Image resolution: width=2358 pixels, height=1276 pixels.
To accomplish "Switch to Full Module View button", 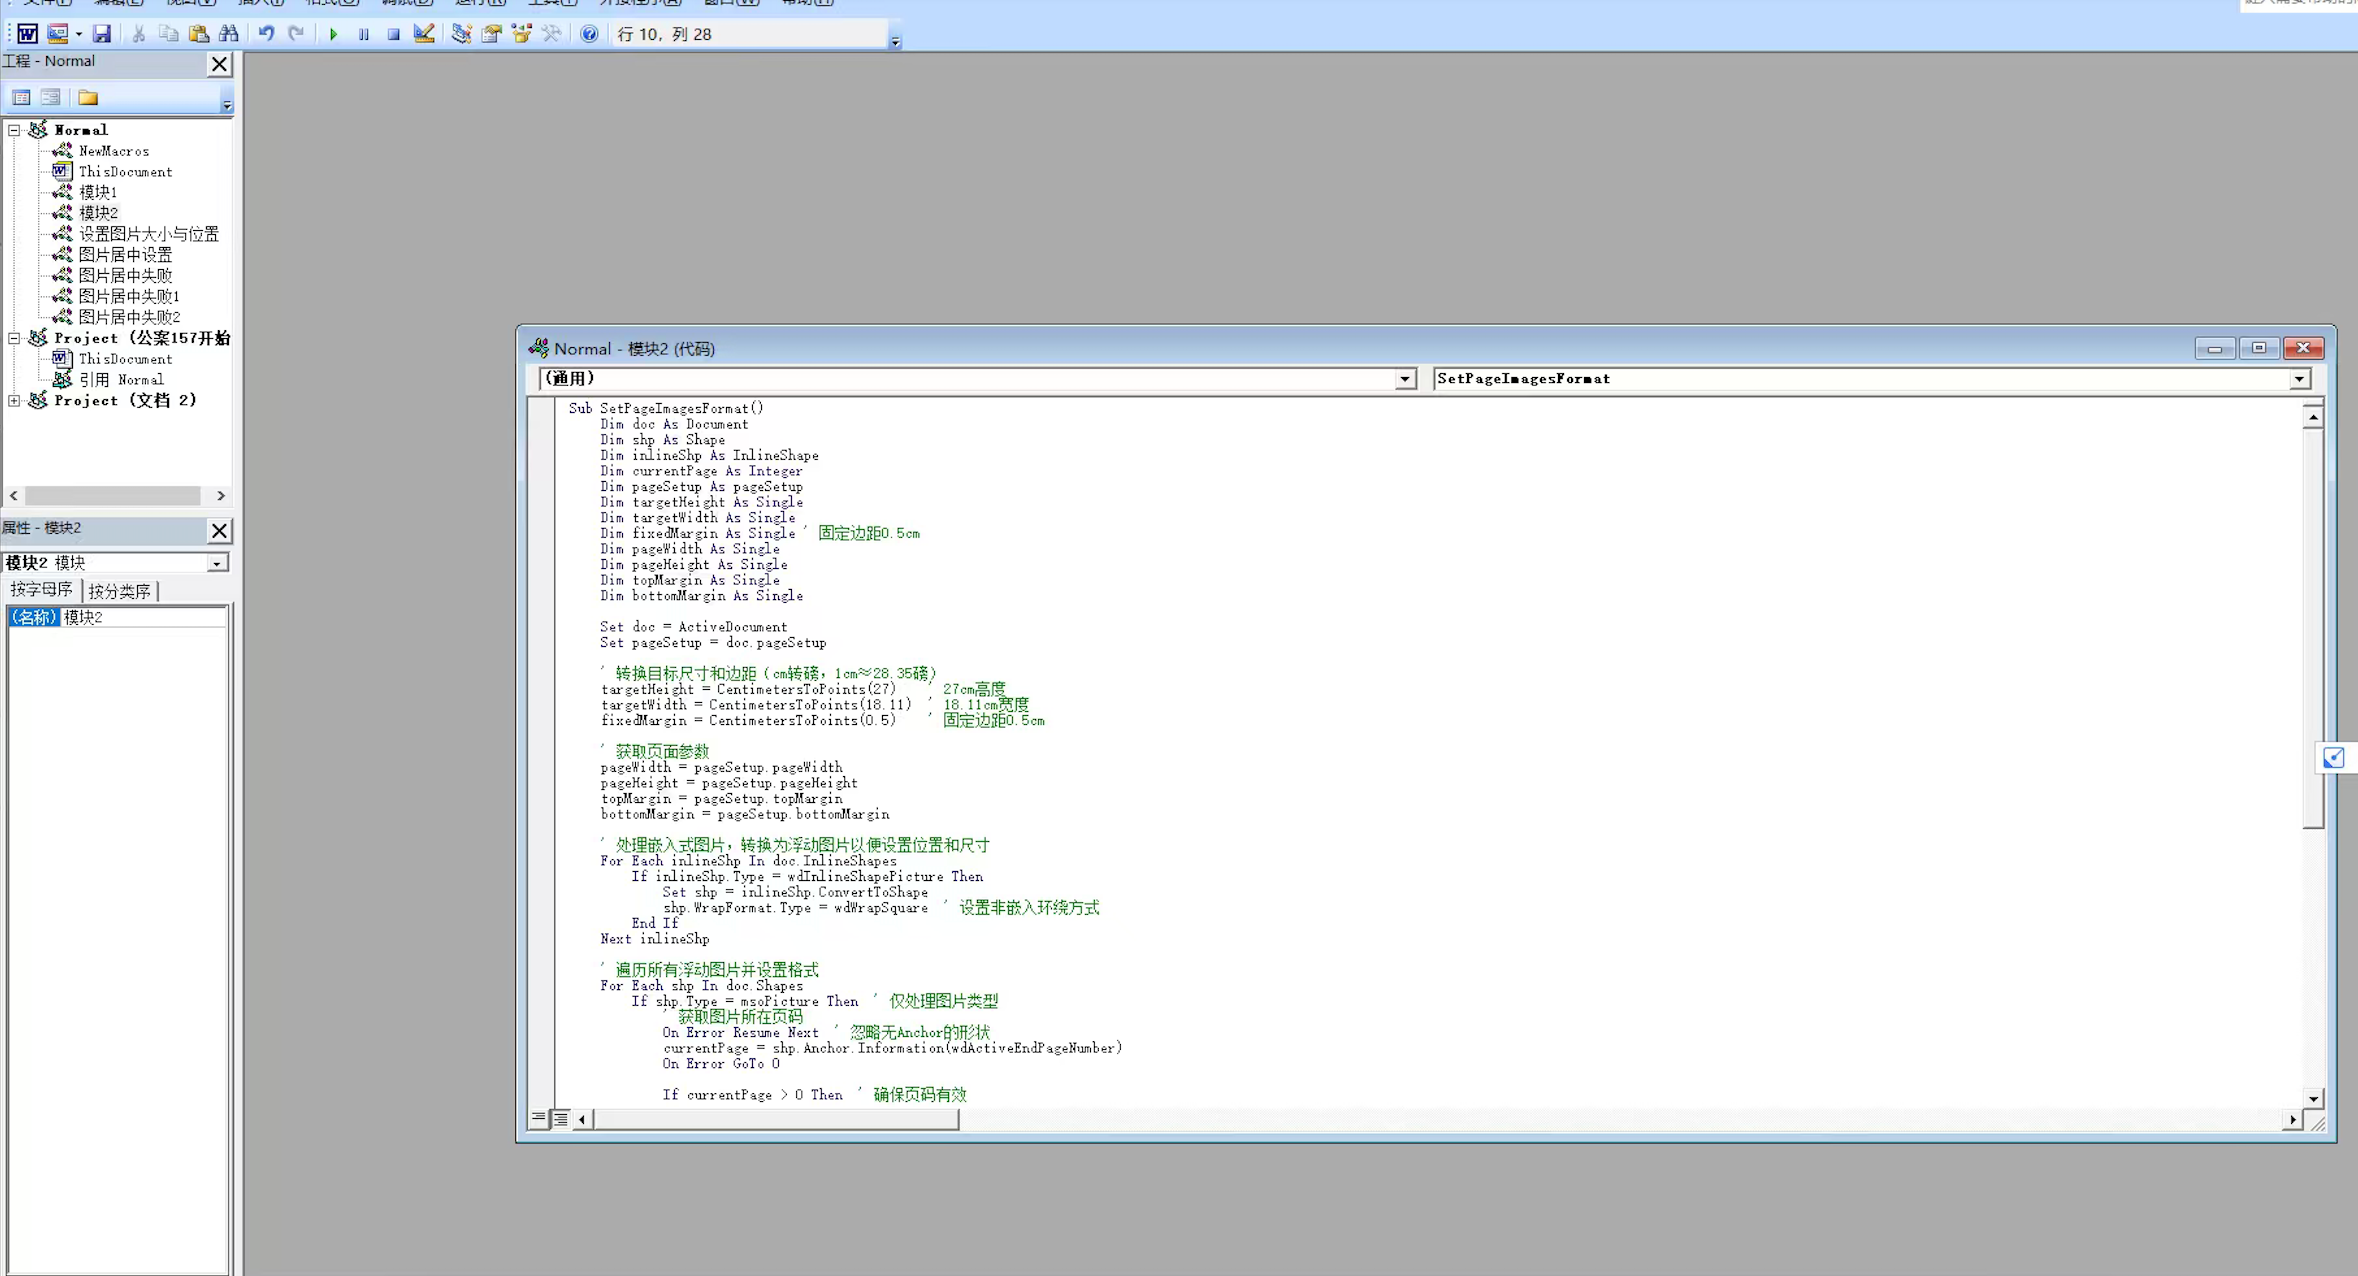I will 561,1118.
